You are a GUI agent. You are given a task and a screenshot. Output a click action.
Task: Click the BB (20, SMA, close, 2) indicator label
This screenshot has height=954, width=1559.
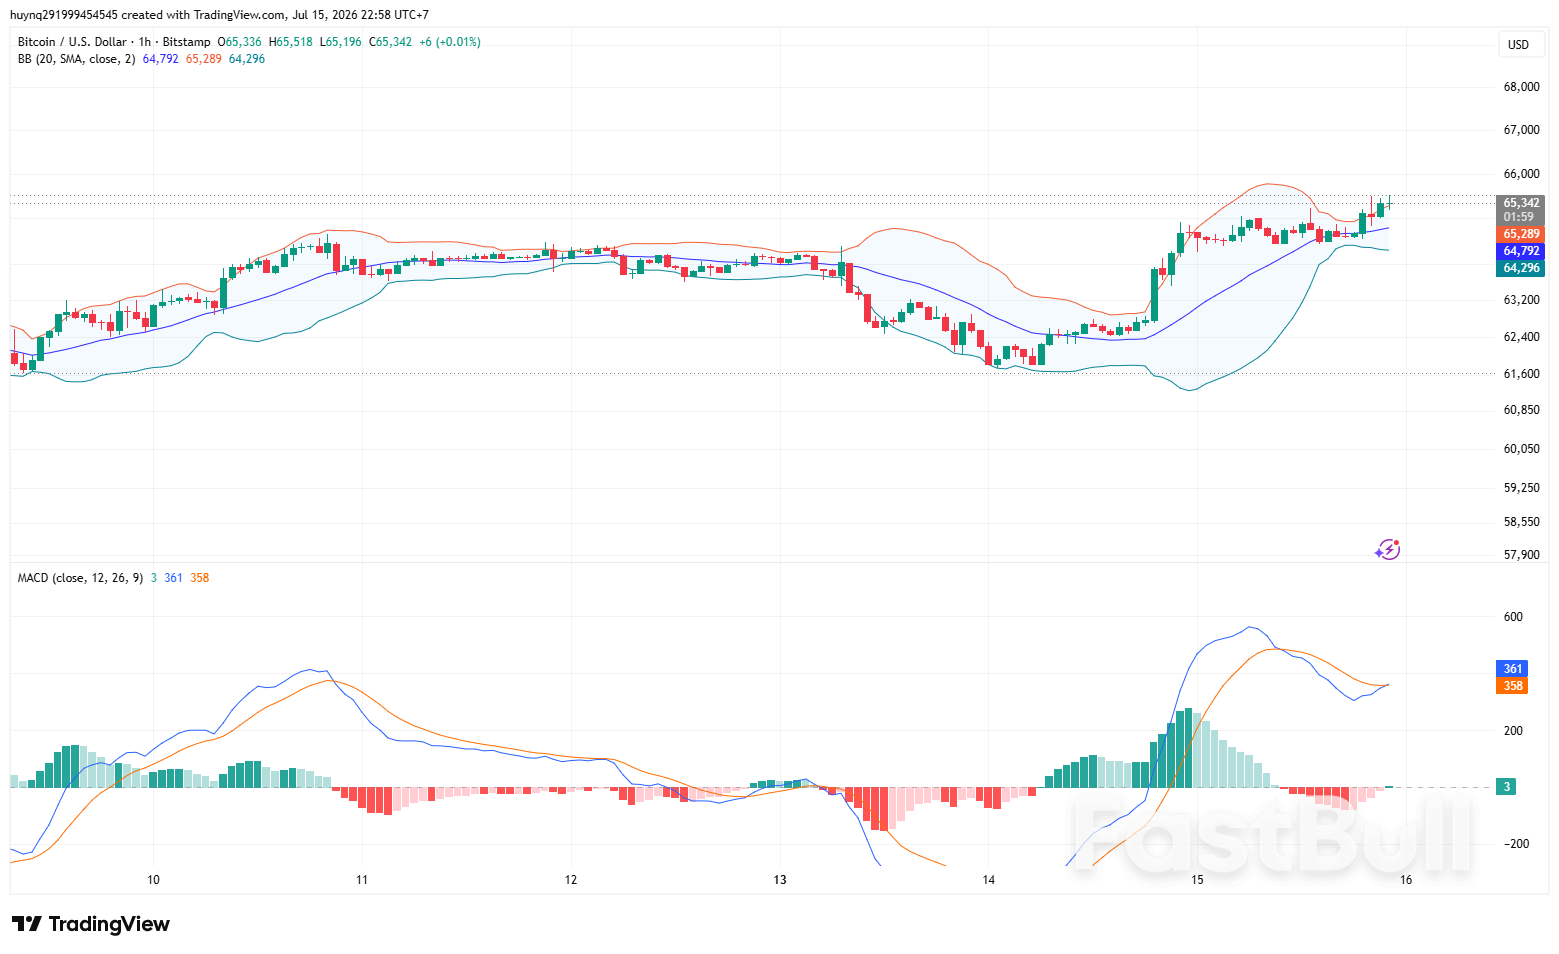pyautogui.click(x=77, y=59)
